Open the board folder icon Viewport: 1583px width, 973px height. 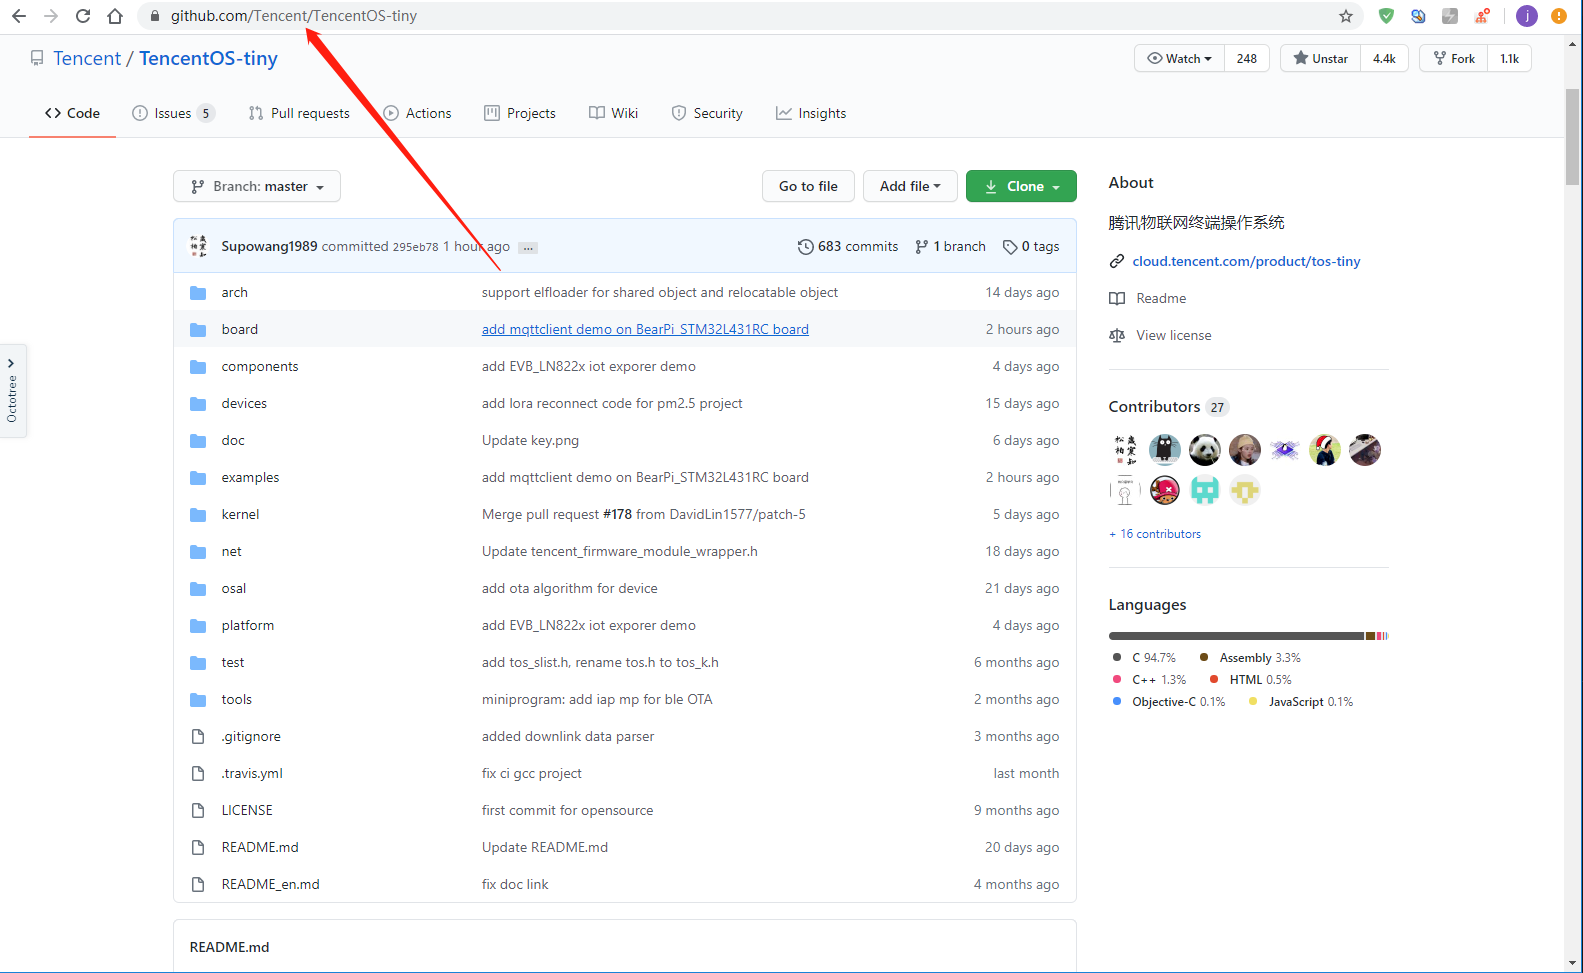click(x=198, y=330)
